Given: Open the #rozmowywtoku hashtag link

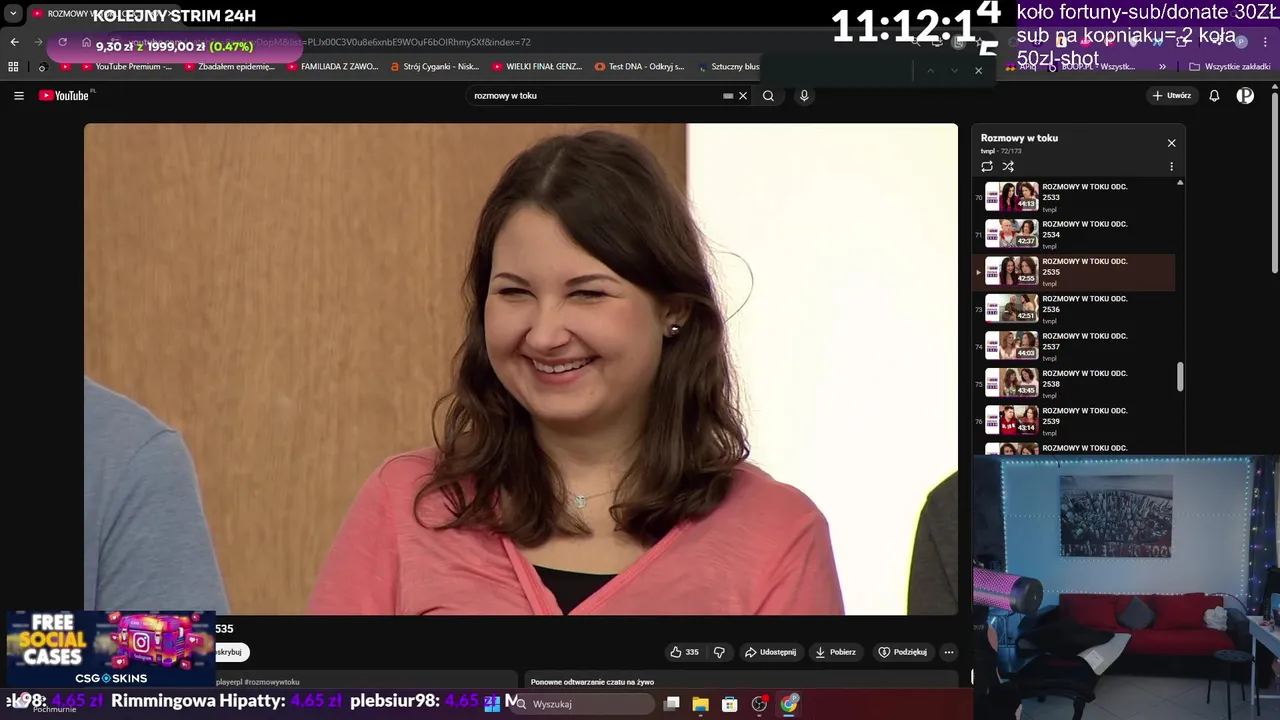Looking at the screenshot, I should 270,682.
